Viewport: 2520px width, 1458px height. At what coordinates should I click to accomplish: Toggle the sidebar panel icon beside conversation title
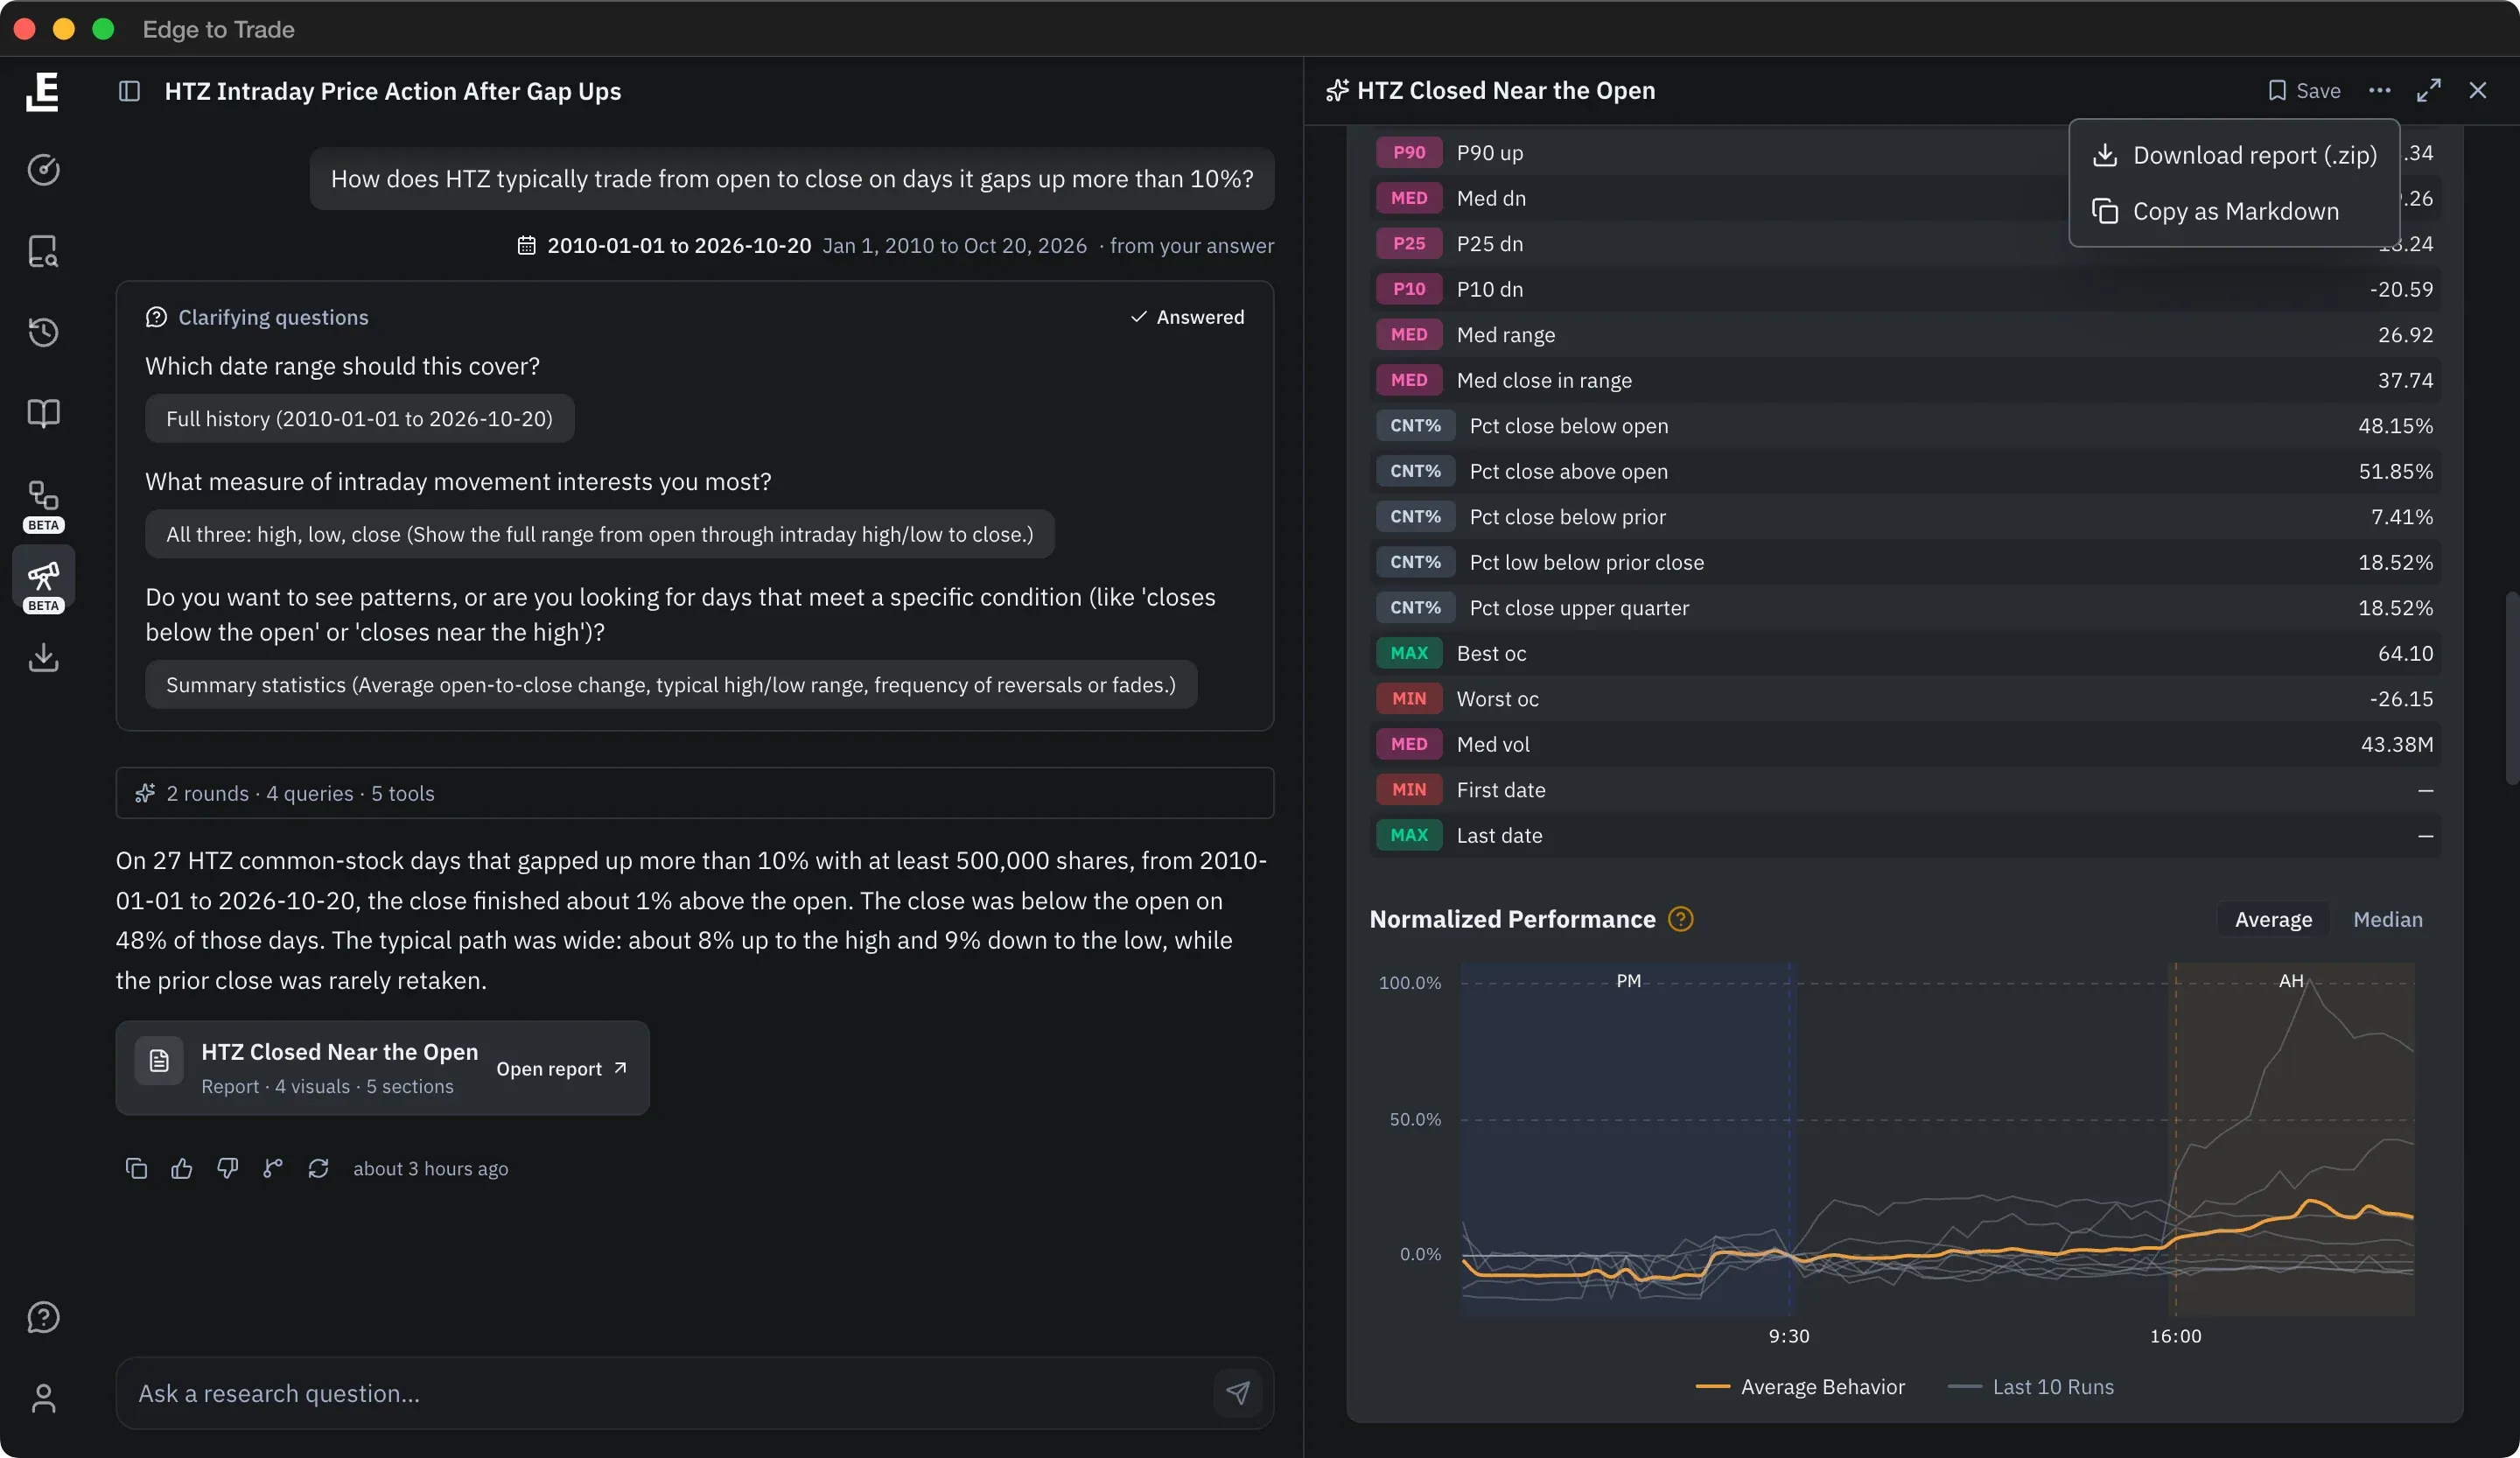[x=129, y=91]
